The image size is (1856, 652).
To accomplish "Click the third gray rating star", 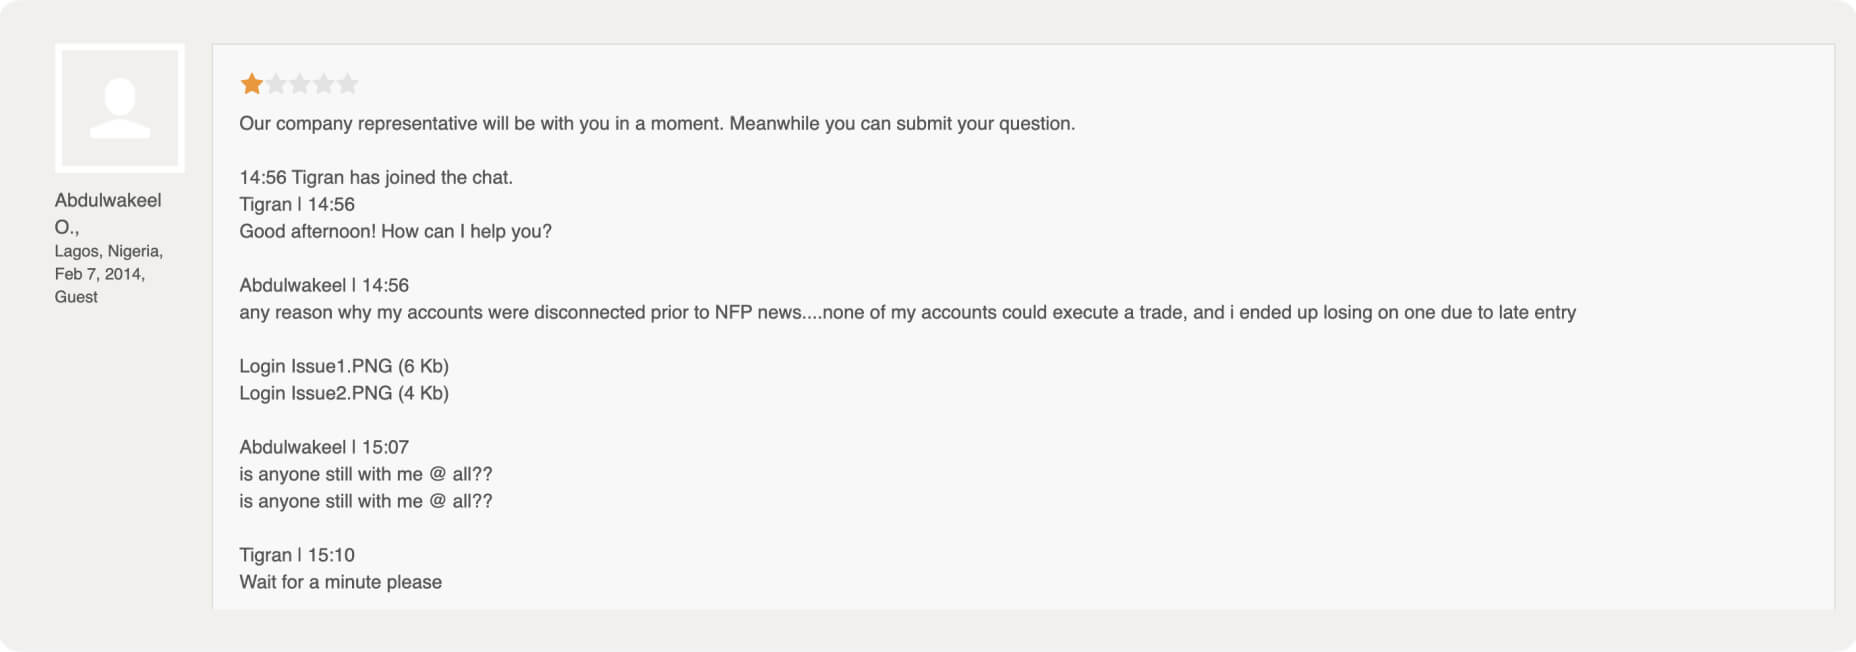I will click(300, 84).
